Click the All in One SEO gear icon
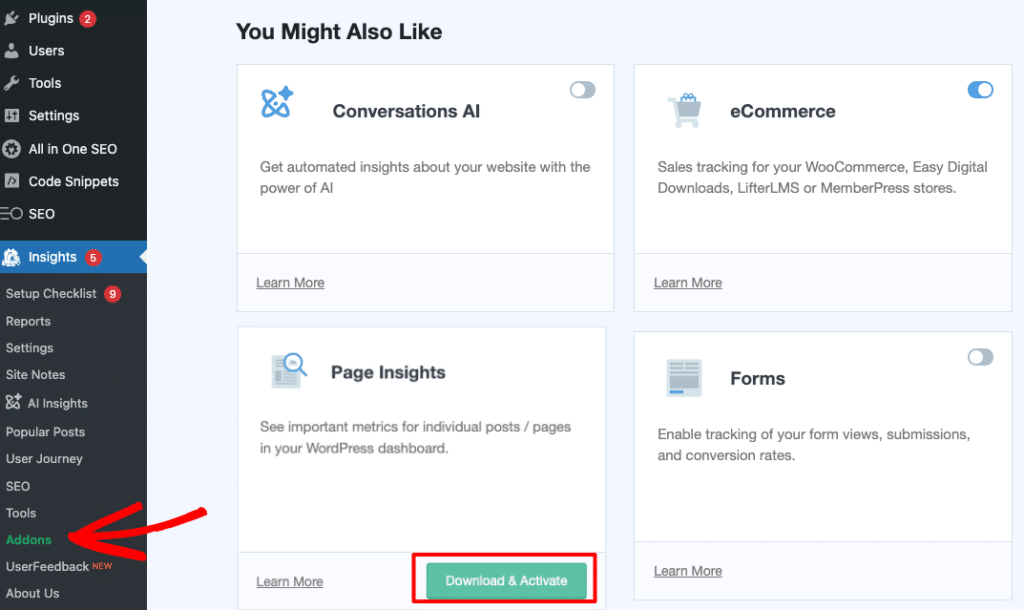Viewport: 1024px width, 610px height. pos(11,149)
